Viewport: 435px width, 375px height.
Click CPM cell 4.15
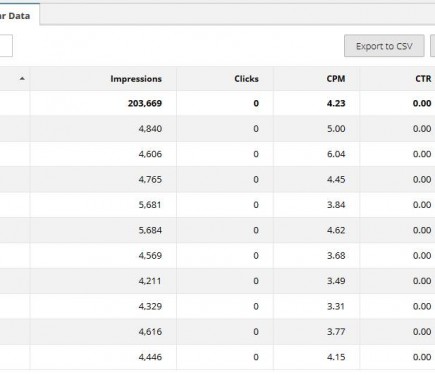(336, 357)
